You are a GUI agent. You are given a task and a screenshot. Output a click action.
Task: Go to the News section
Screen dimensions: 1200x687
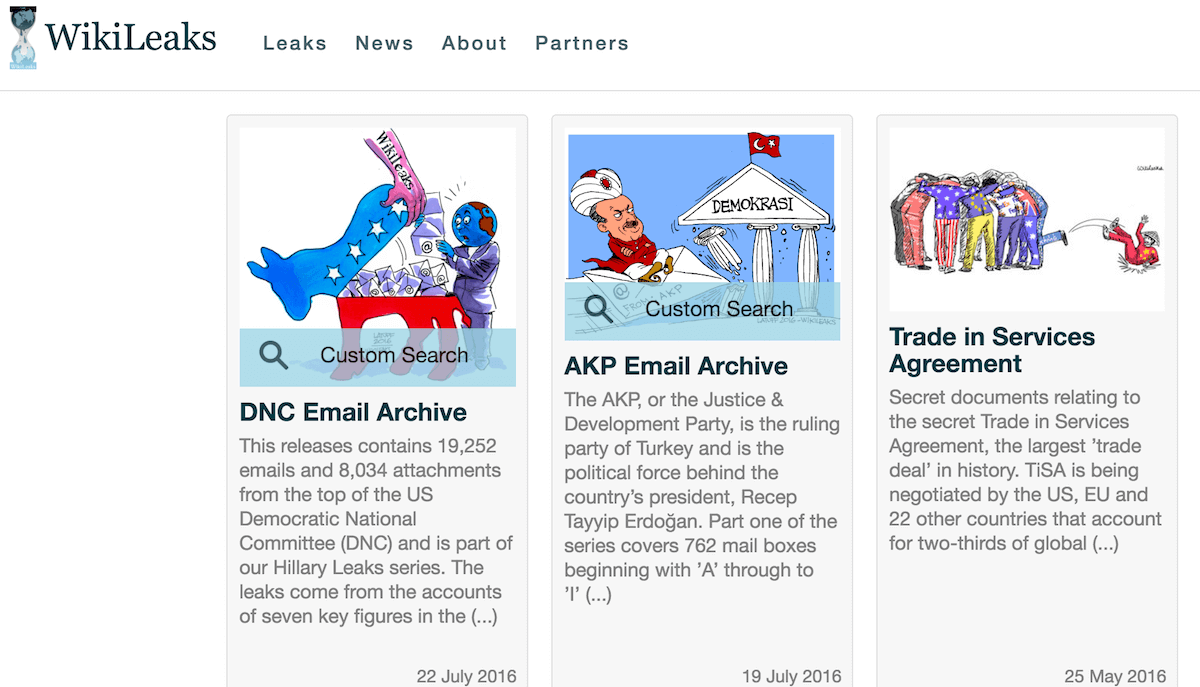(x=384, y=43)
